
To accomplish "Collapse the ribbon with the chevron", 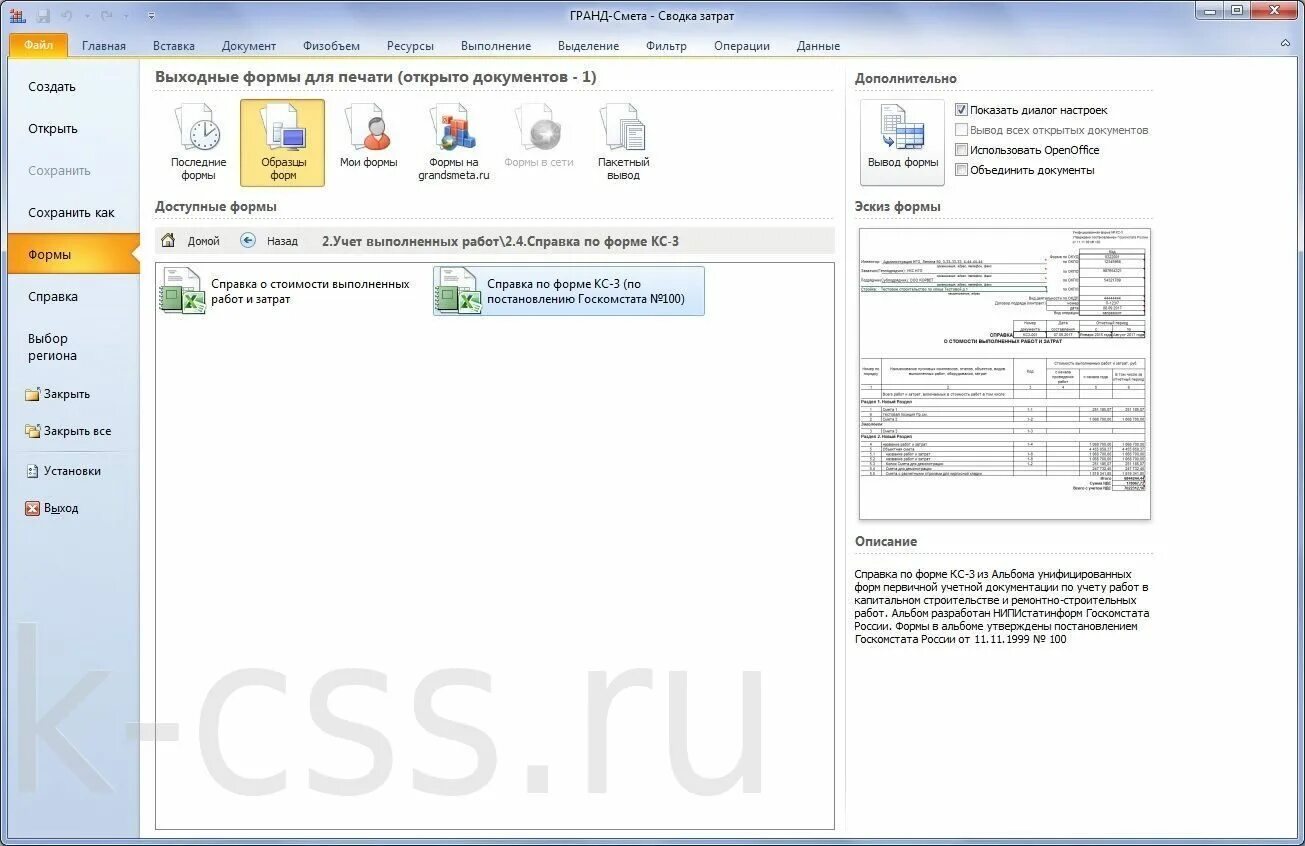I will (x=1286, y=44).
